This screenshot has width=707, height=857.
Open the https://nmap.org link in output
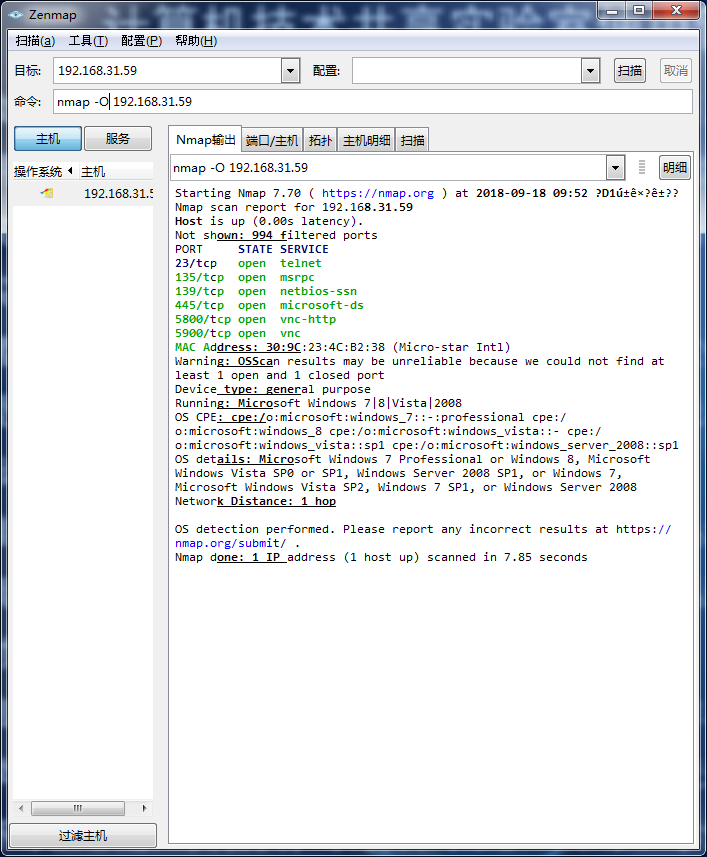pos(378,193)
